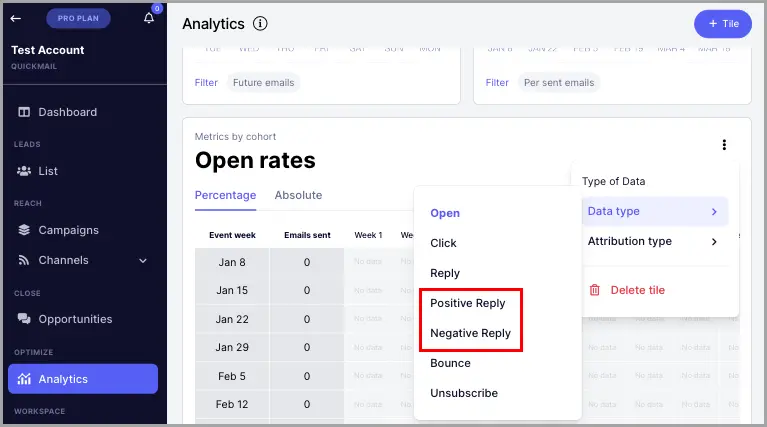Click the Jan 22 row cell
Screen dimensions: 767x427
coord(232,319)
